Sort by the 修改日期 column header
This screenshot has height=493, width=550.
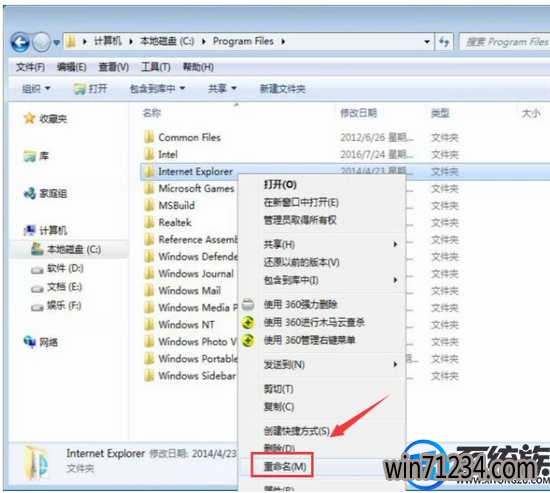click(x=358, y=113)
